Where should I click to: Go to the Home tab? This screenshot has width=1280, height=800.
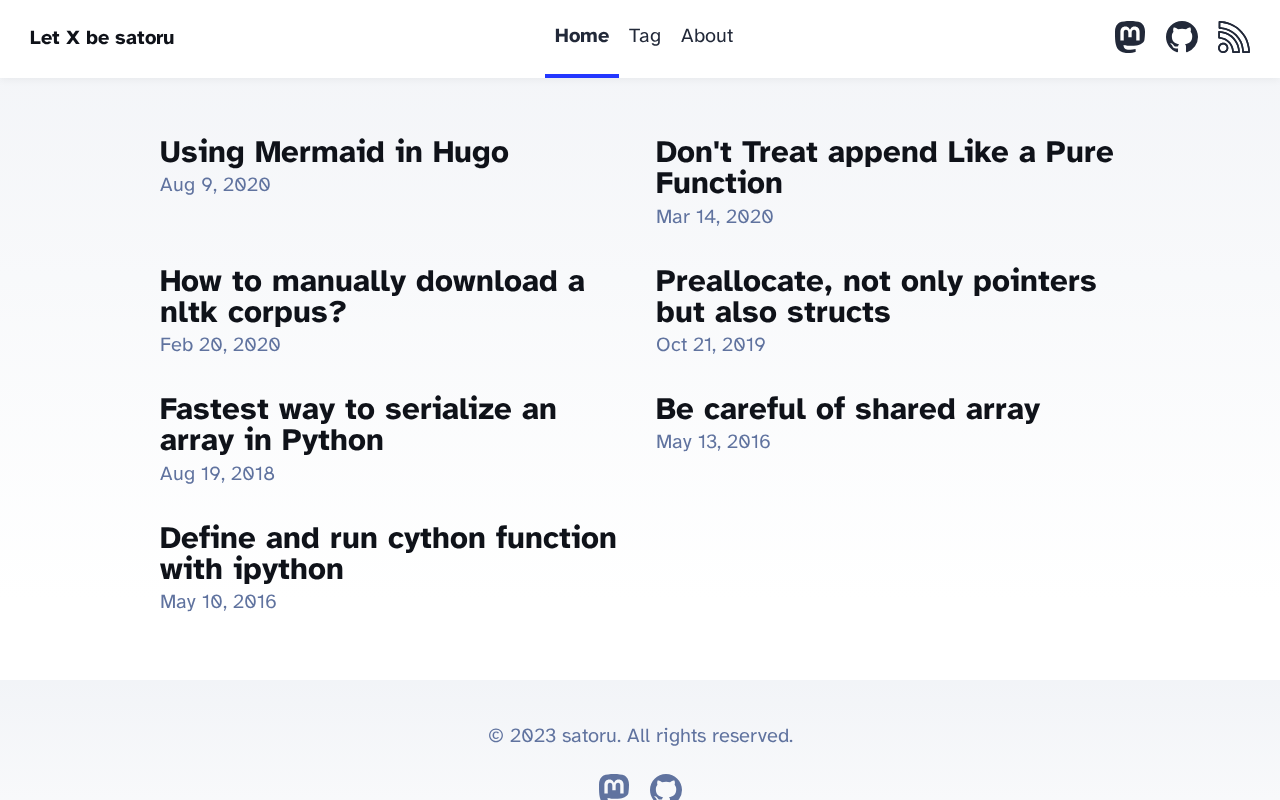pos(582,36)
